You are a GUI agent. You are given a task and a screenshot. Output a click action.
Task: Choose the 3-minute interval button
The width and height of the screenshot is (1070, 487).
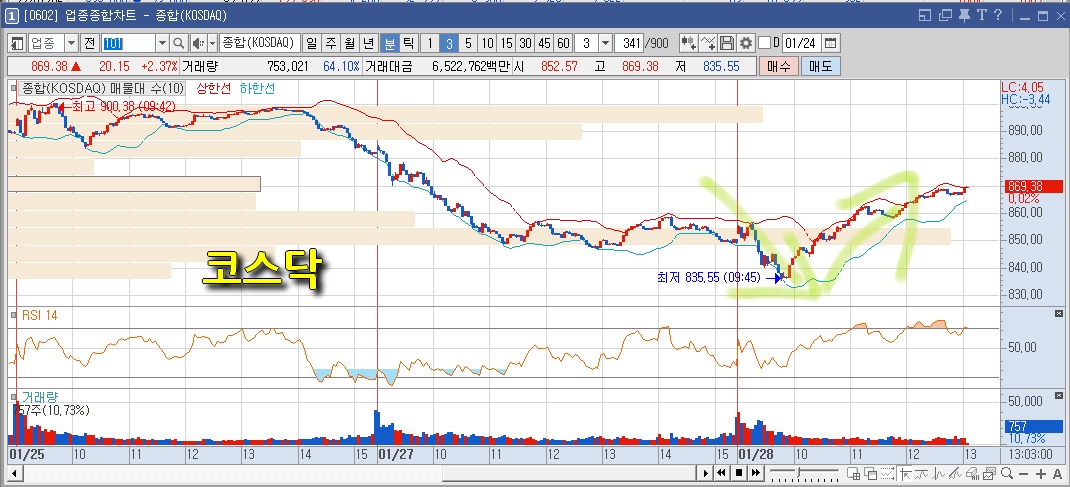tap(448, 44)
